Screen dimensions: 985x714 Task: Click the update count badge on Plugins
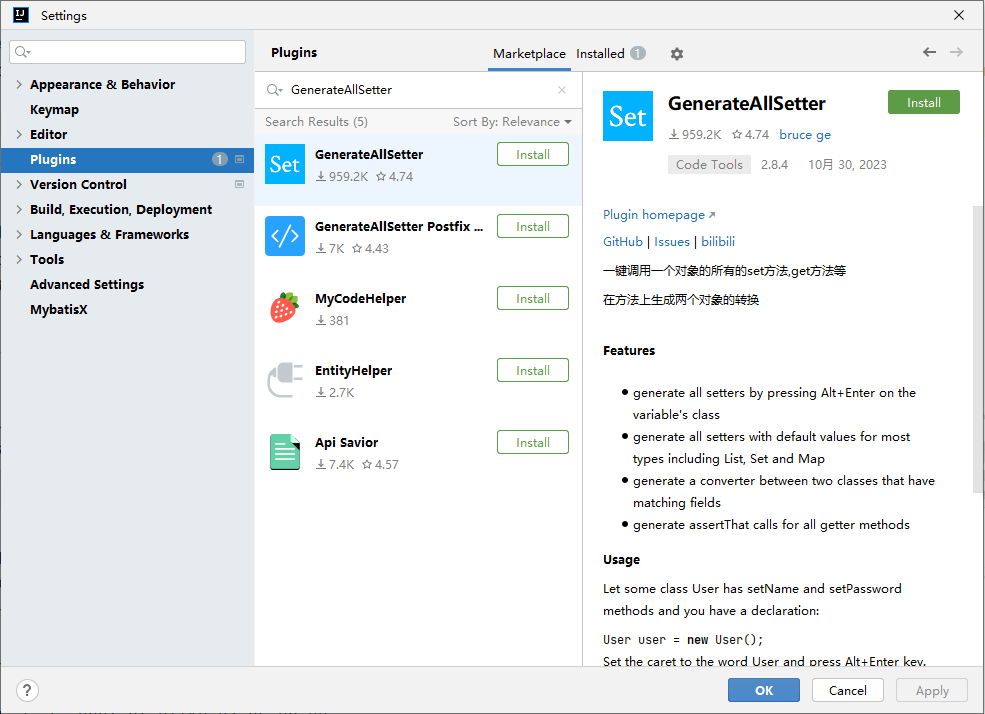[219, 160]
